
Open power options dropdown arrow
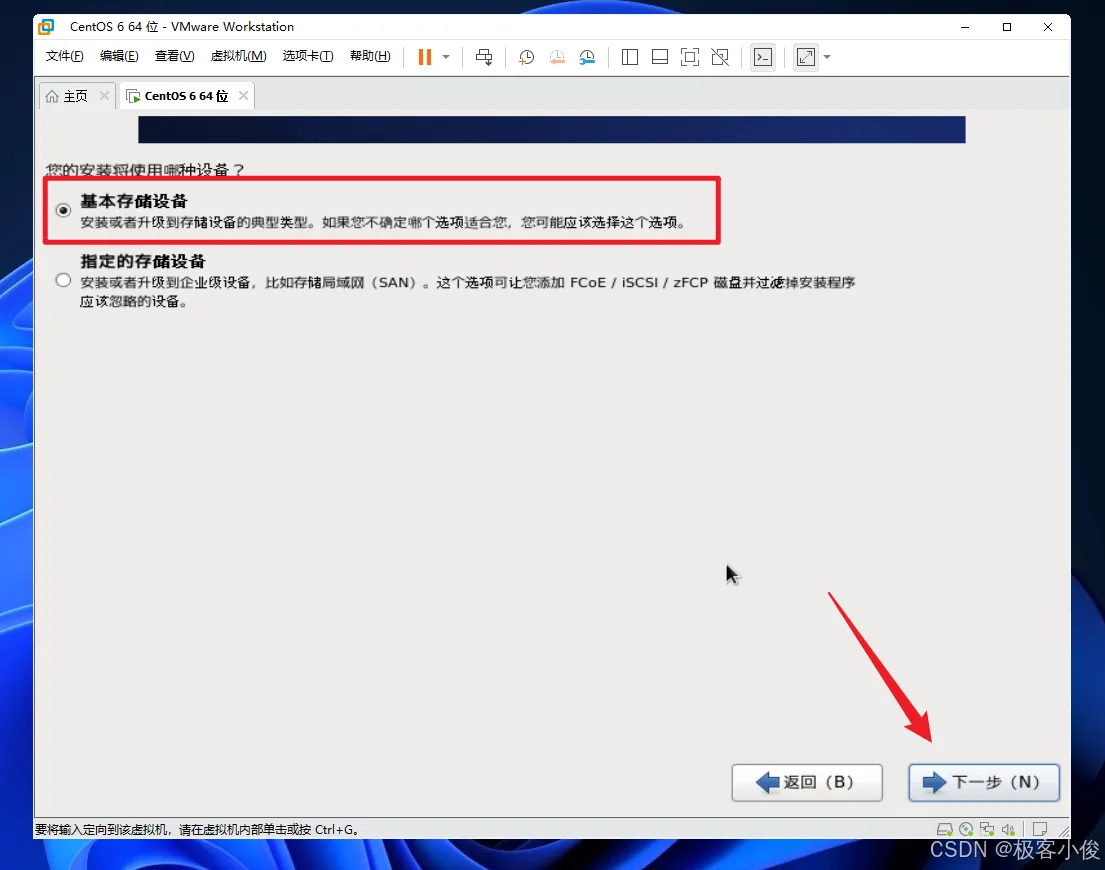446,57
